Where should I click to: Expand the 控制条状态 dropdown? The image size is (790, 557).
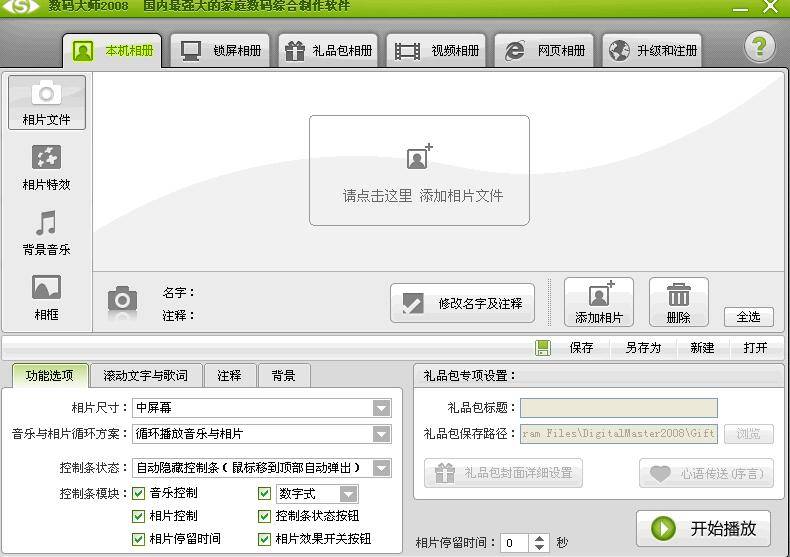click(381, 468)
